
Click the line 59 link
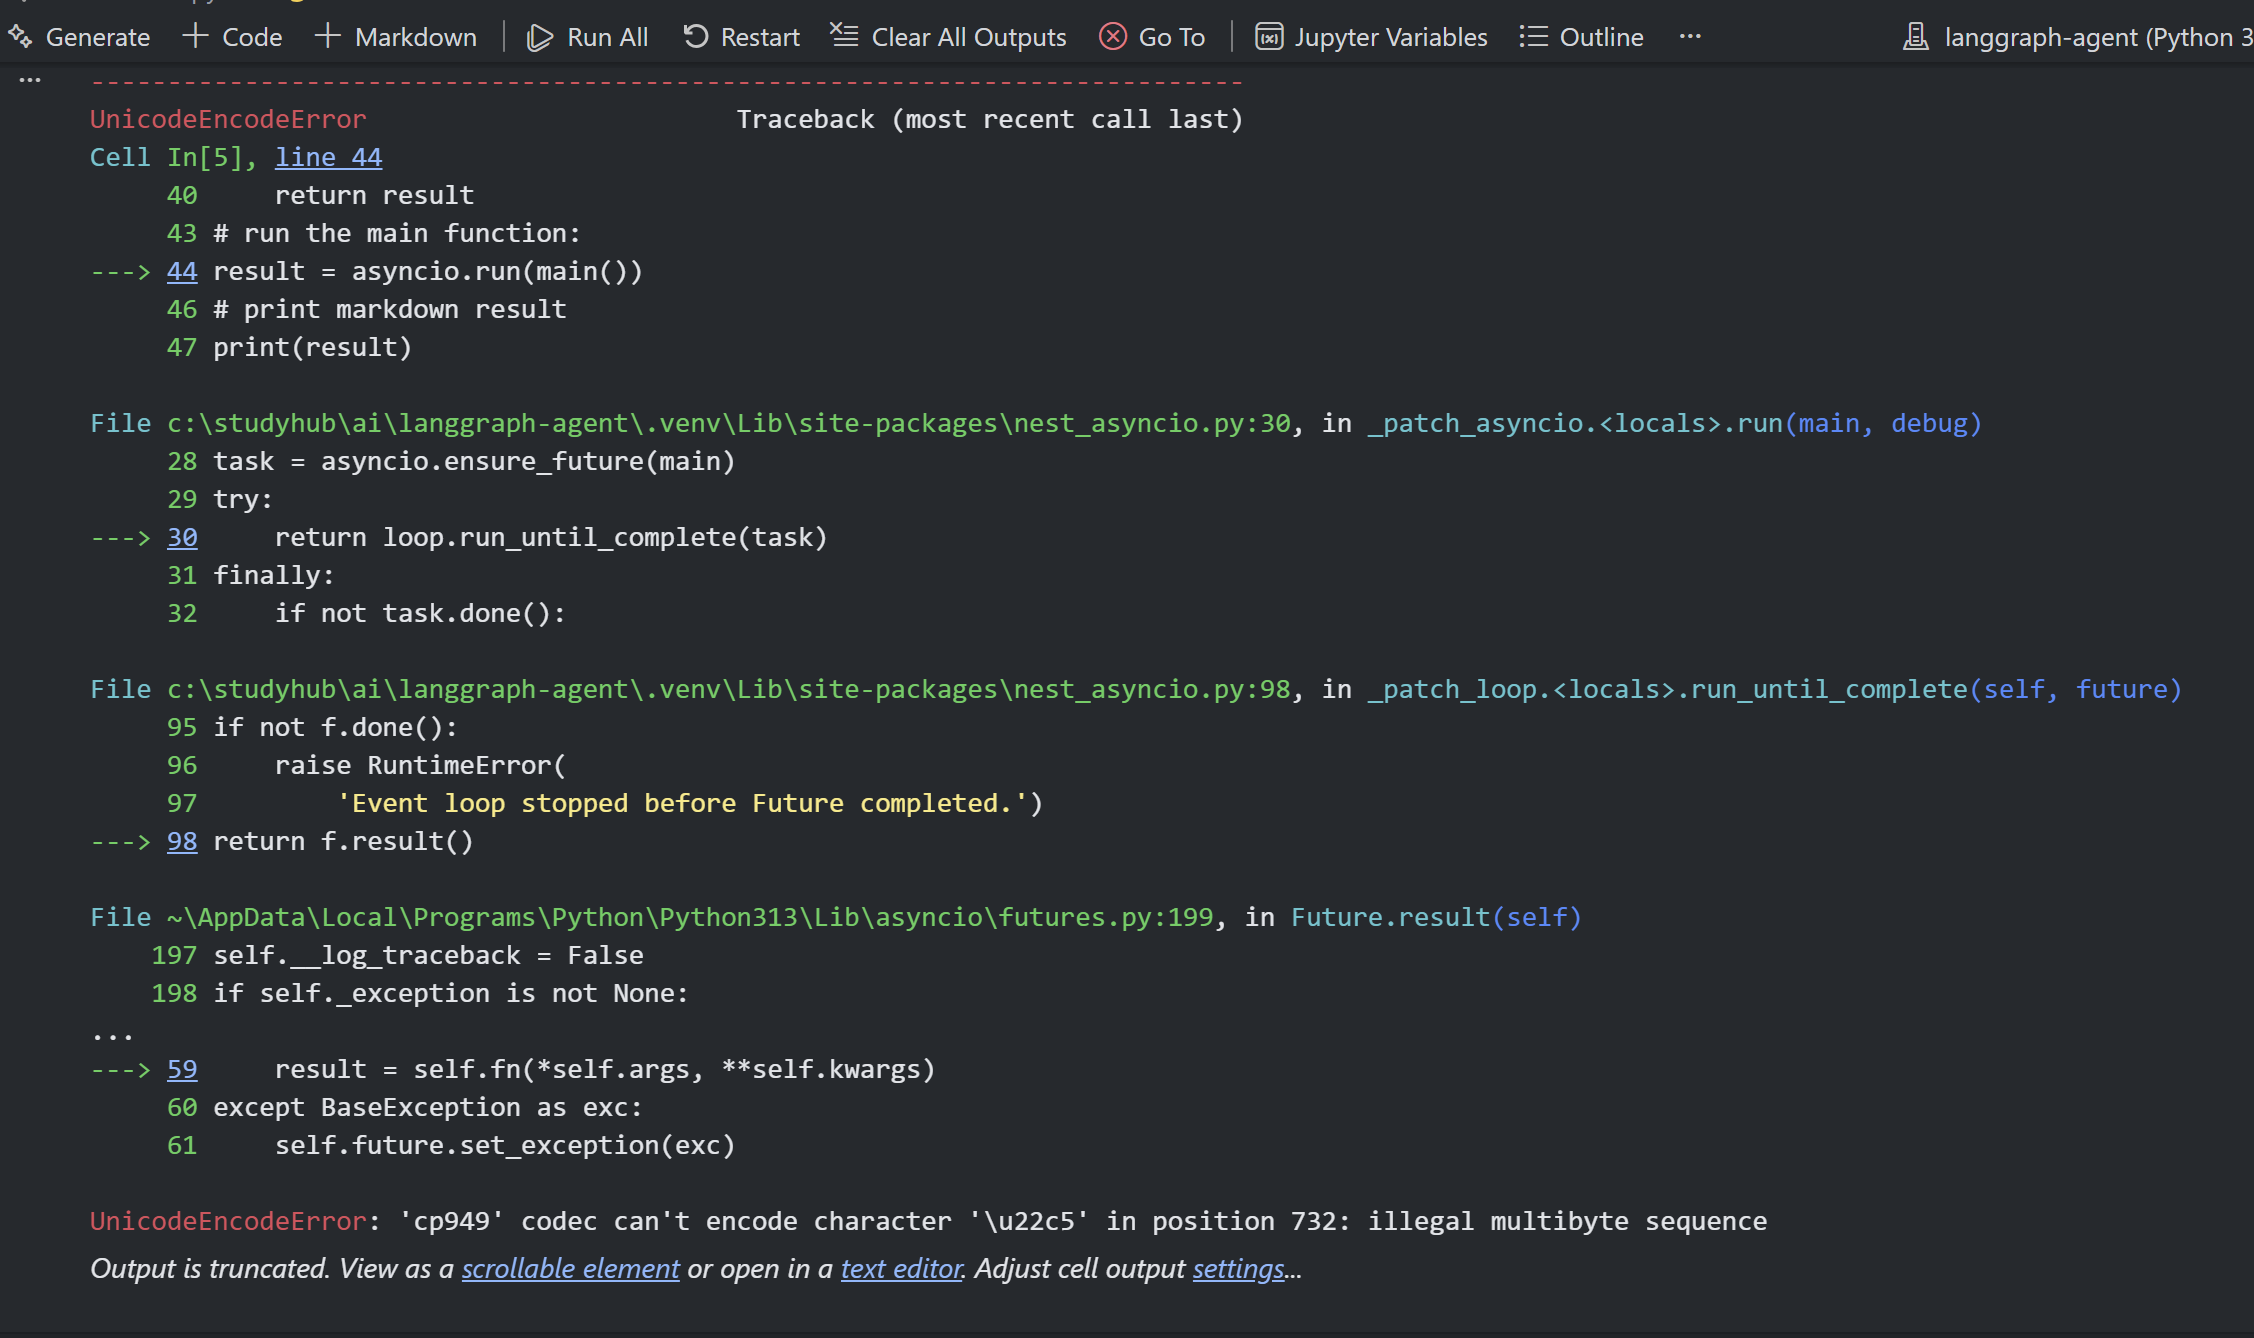coord(182,1069)
